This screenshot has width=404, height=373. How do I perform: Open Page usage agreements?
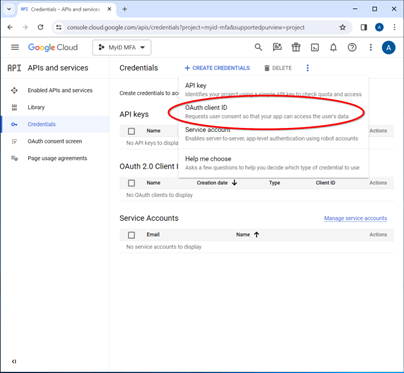point(57,158)
